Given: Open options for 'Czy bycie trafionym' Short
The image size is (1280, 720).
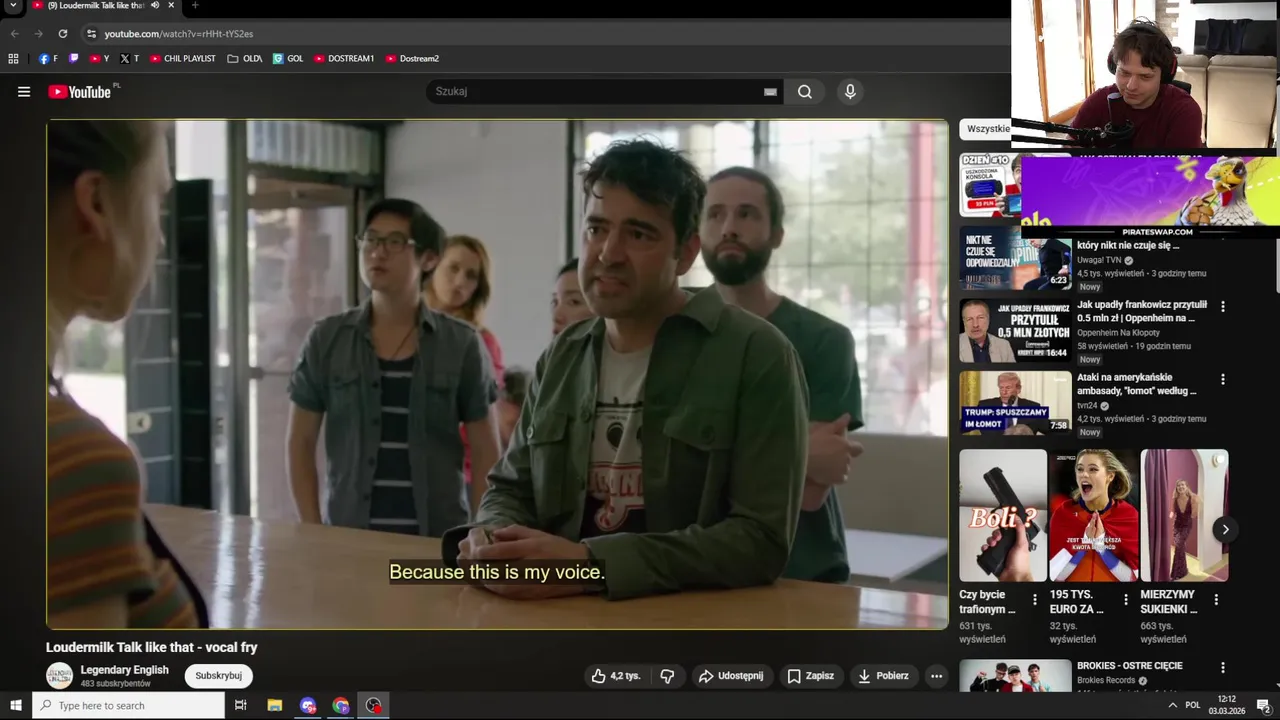Looking at the screenshot, I should pyautogui.click(x=1035, y=600).
